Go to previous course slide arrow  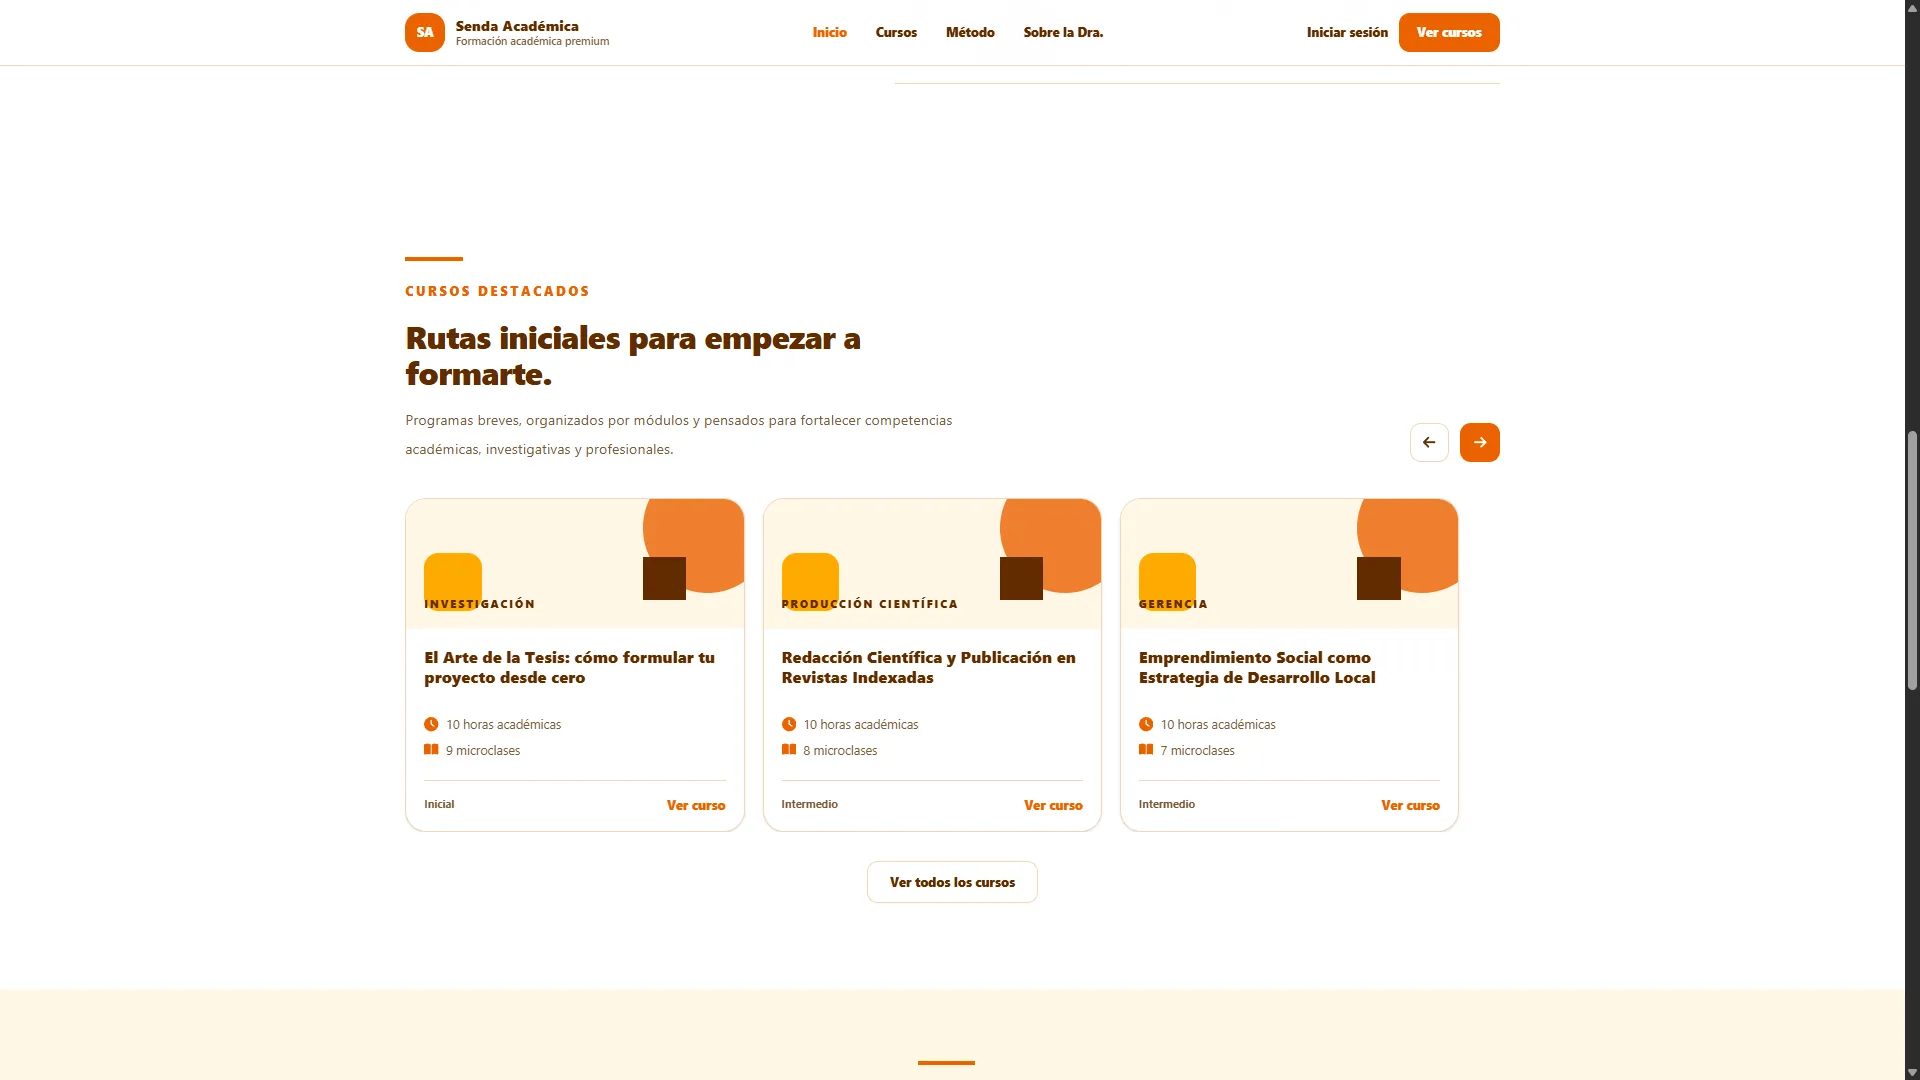coord(1429,442)
